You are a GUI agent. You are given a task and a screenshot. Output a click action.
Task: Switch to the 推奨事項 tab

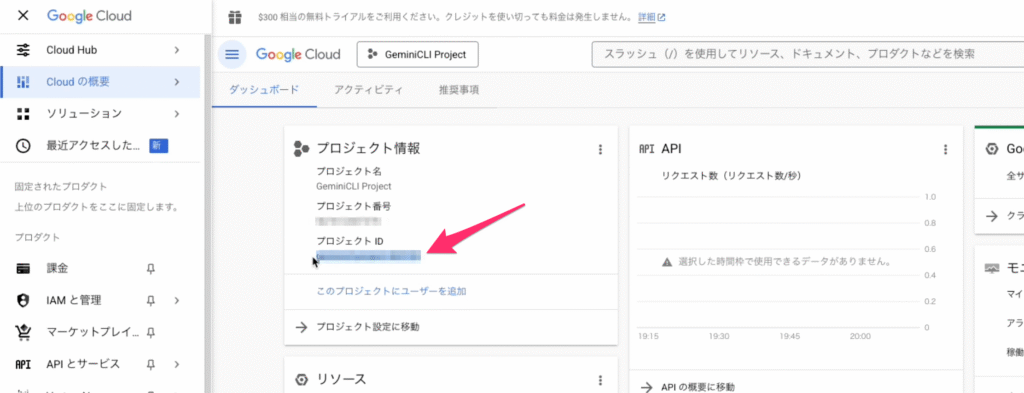pos(459,89)
